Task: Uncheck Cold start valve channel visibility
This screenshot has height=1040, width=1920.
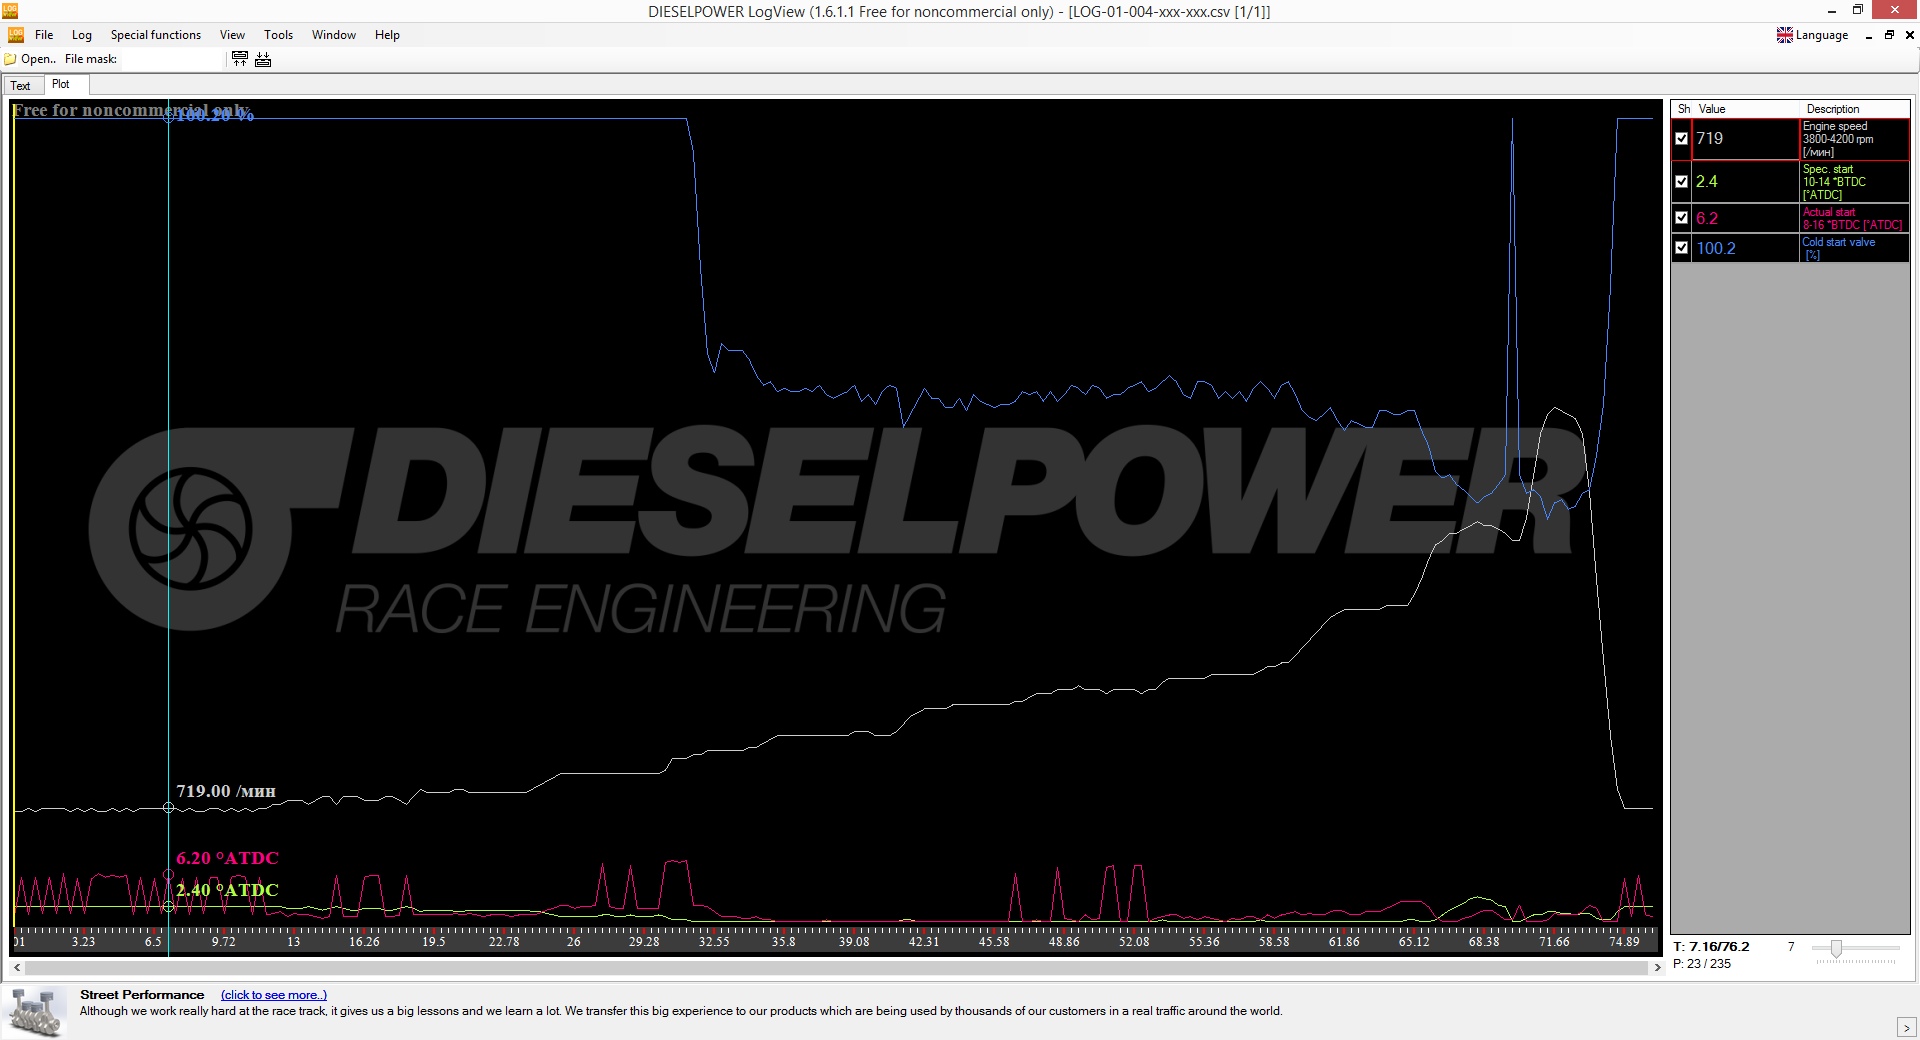Action: [1682, 248]
